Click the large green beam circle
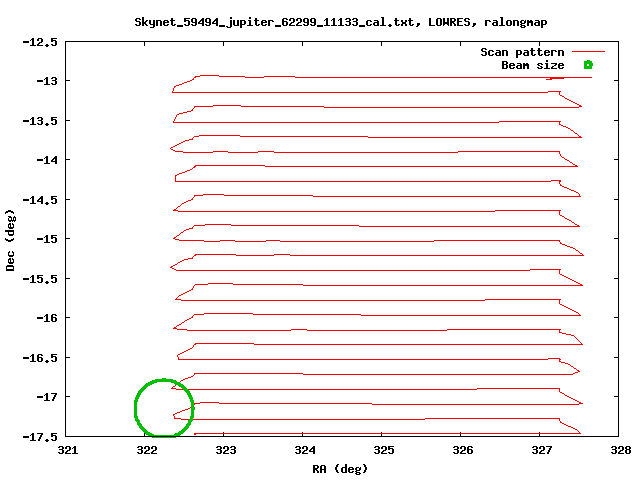The height and width of the screenshot is (480, 640). (164, 408)
